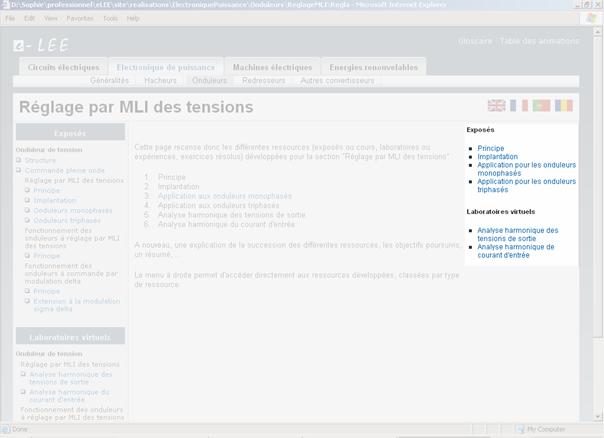604x438 pixels.
Task: Select the French flag language icon
Action: [519, 105]
